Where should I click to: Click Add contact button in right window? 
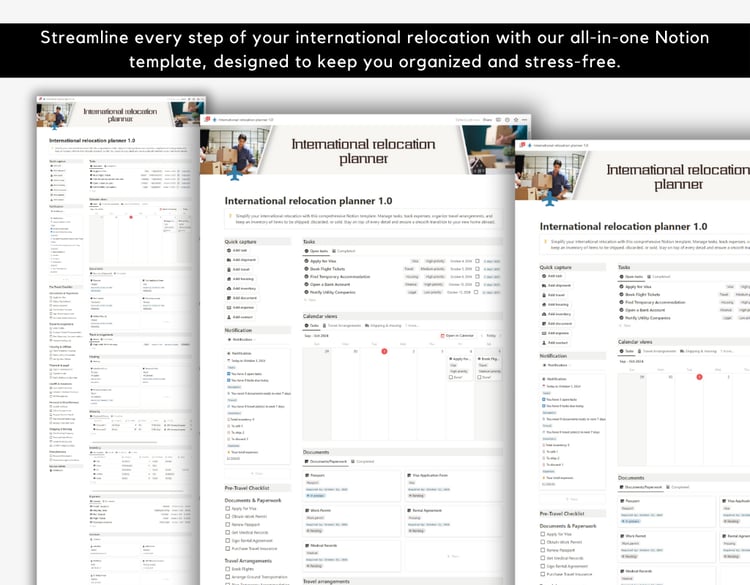click(555, 343)
